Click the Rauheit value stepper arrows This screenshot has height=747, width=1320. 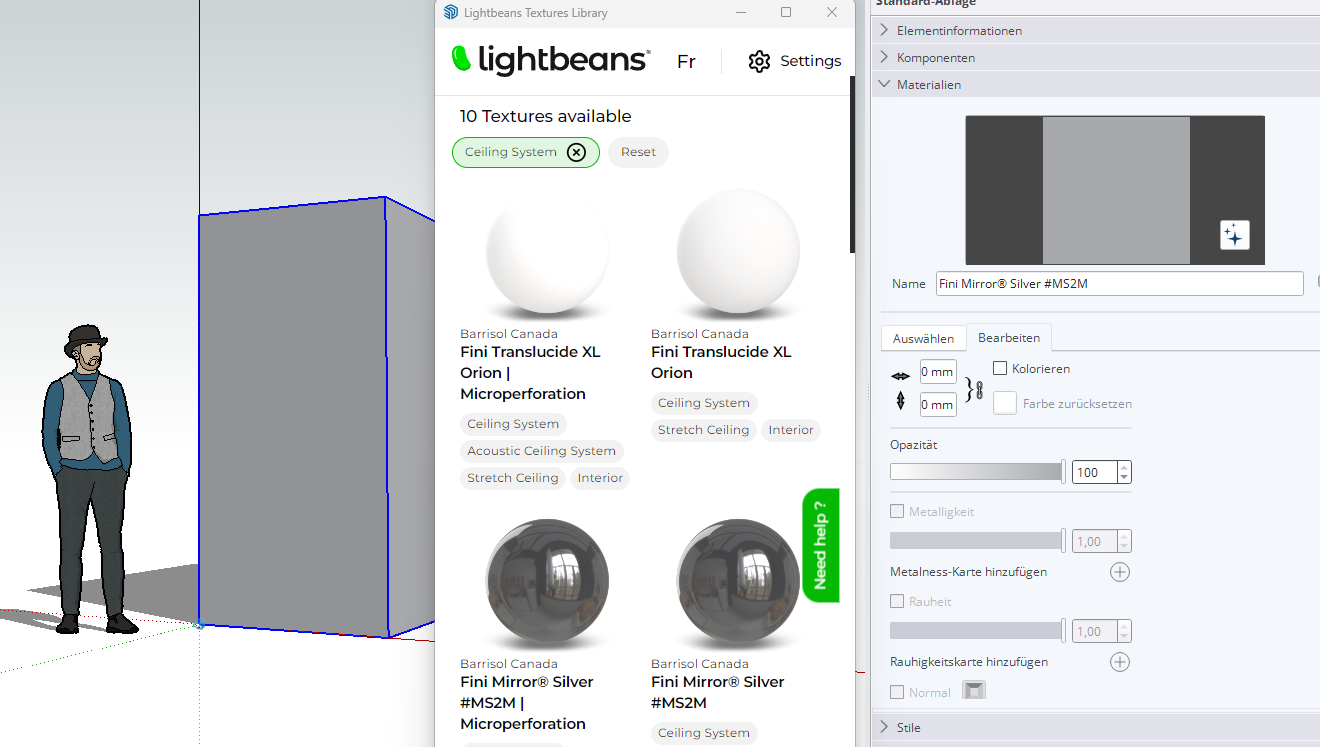point(1125,632)
